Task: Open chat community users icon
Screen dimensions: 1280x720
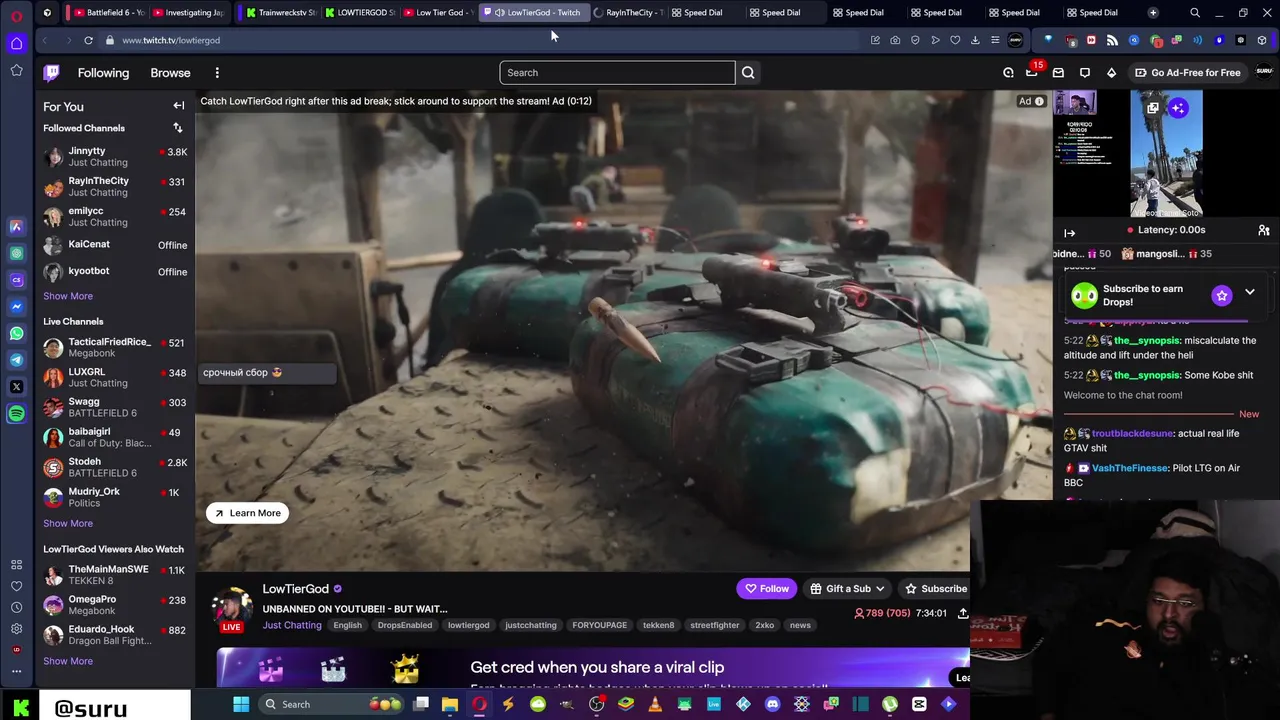Action: [1264, 230]
